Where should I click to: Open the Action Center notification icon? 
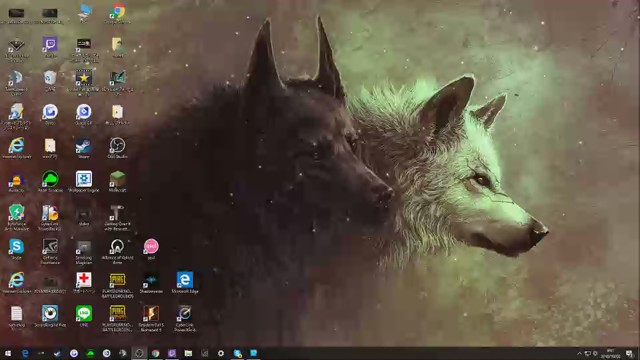click(x=629, y=353)
